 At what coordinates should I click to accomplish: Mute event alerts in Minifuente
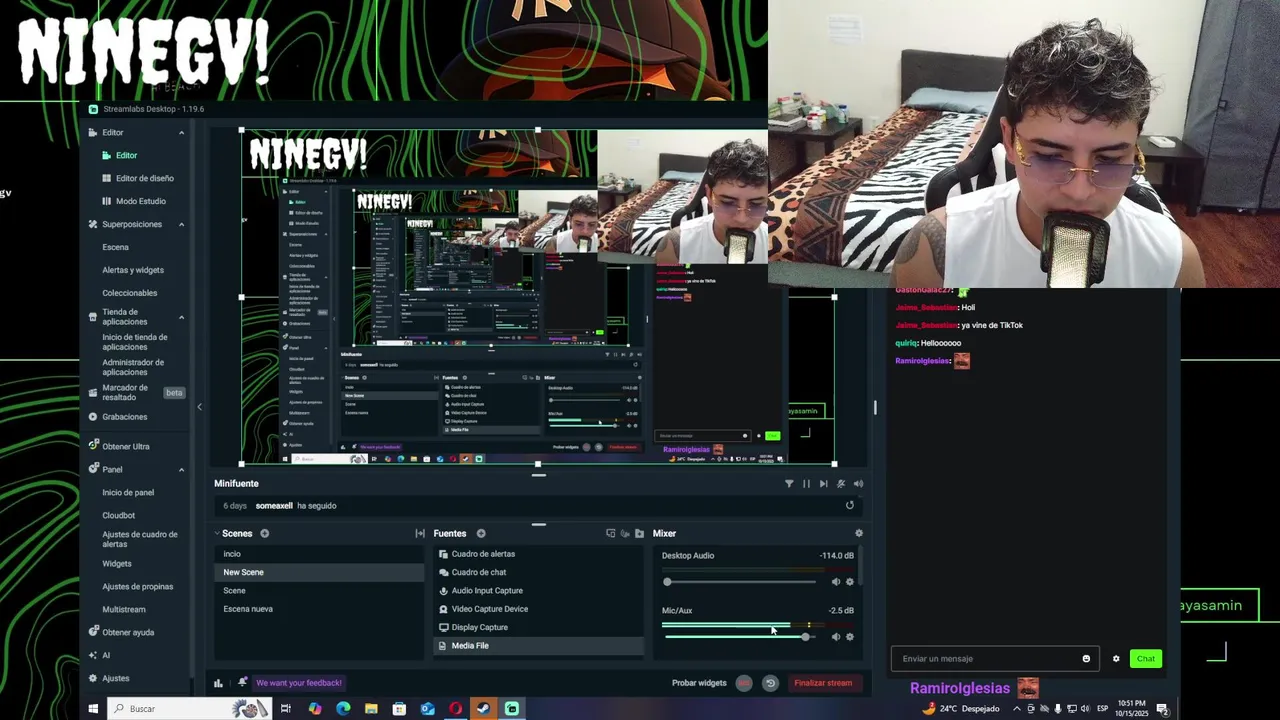(841, 483)
